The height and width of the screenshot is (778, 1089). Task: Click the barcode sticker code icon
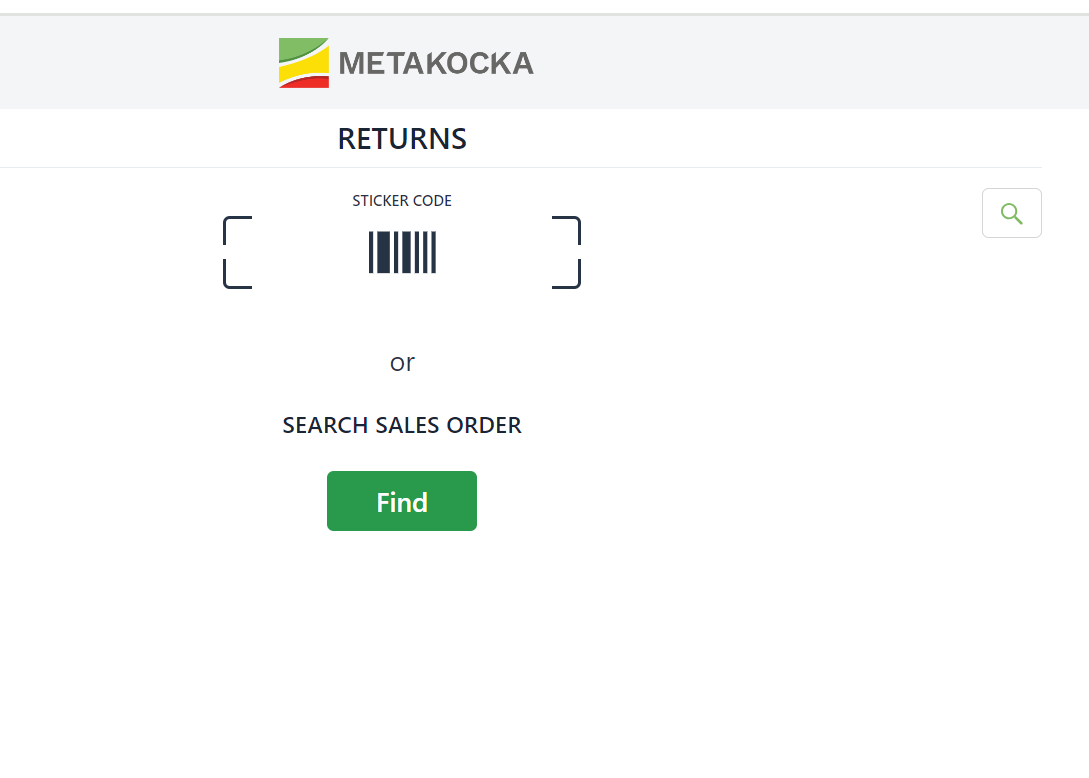point(402,252)
